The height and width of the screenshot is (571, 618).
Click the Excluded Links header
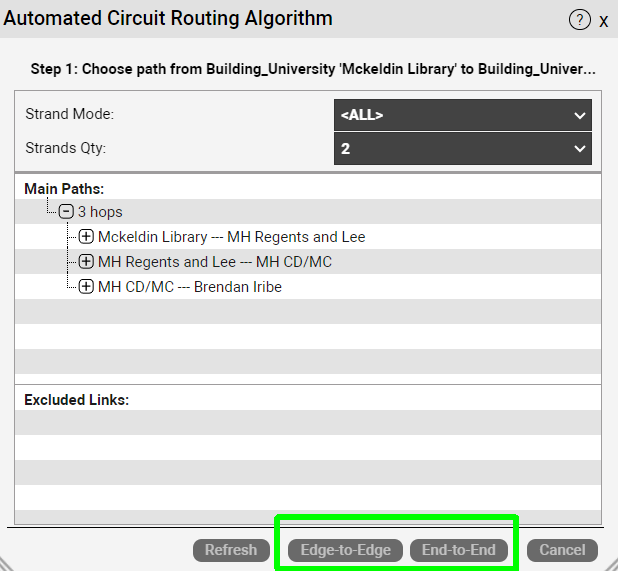pyautogui.click(x=76, y=399)
